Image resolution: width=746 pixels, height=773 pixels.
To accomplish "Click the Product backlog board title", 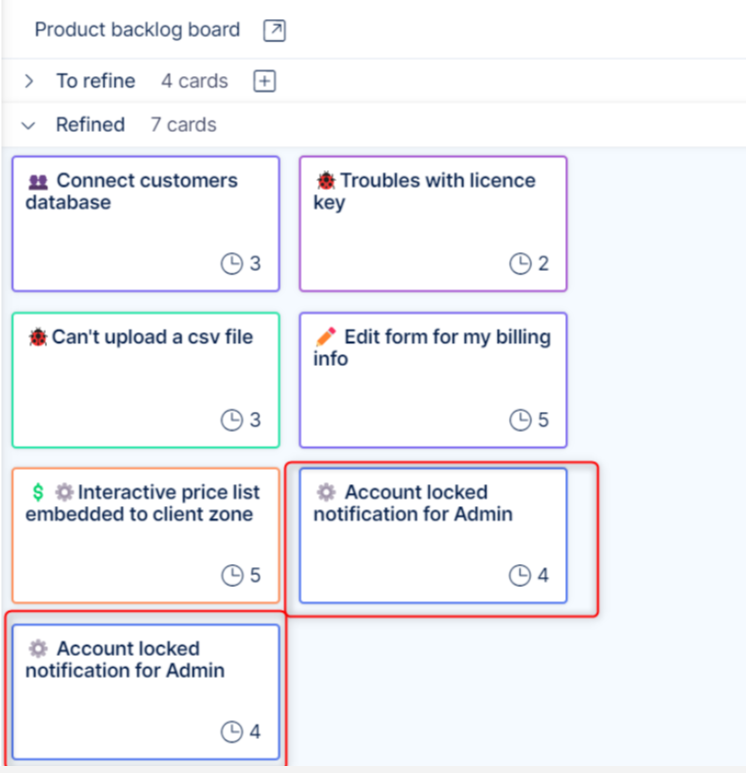I will 137,30.
